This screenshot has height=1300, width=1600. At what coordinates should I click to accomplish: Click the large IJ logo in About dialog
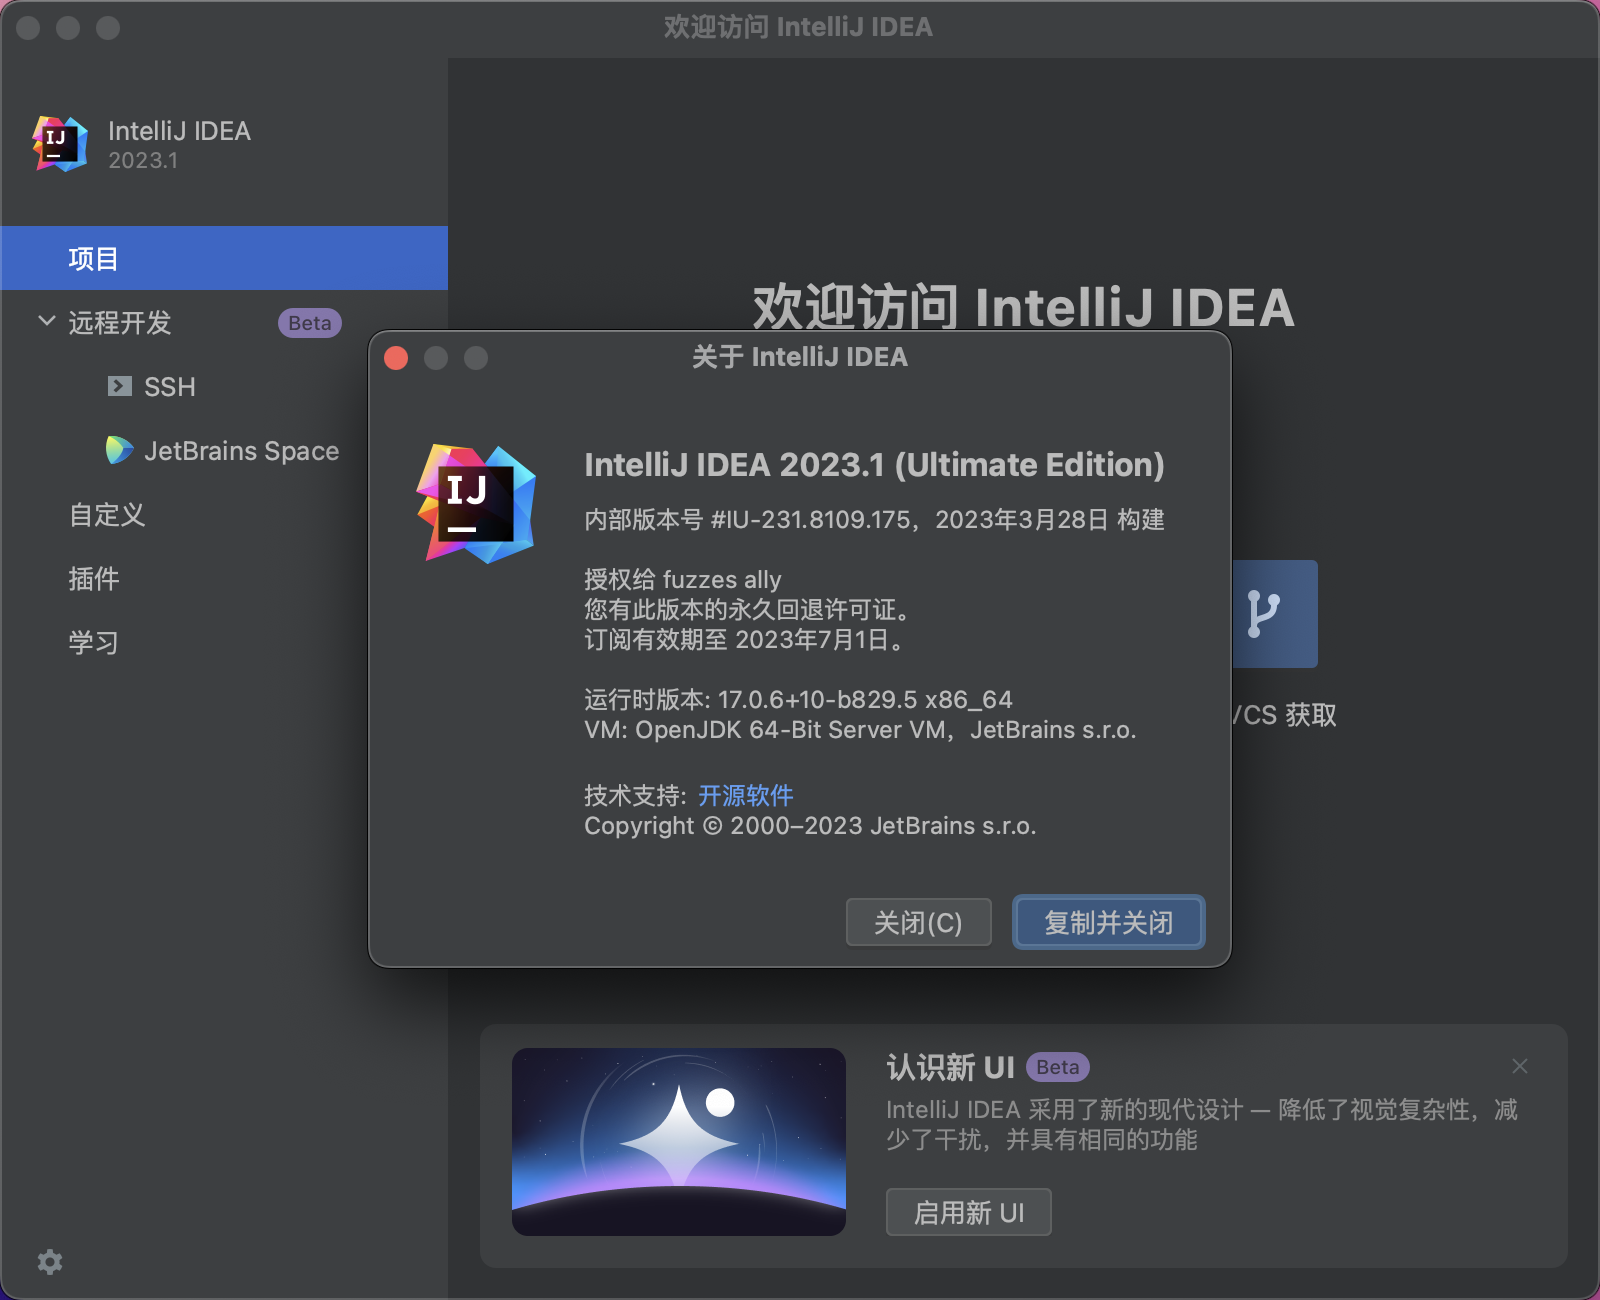tap(476, 504)
